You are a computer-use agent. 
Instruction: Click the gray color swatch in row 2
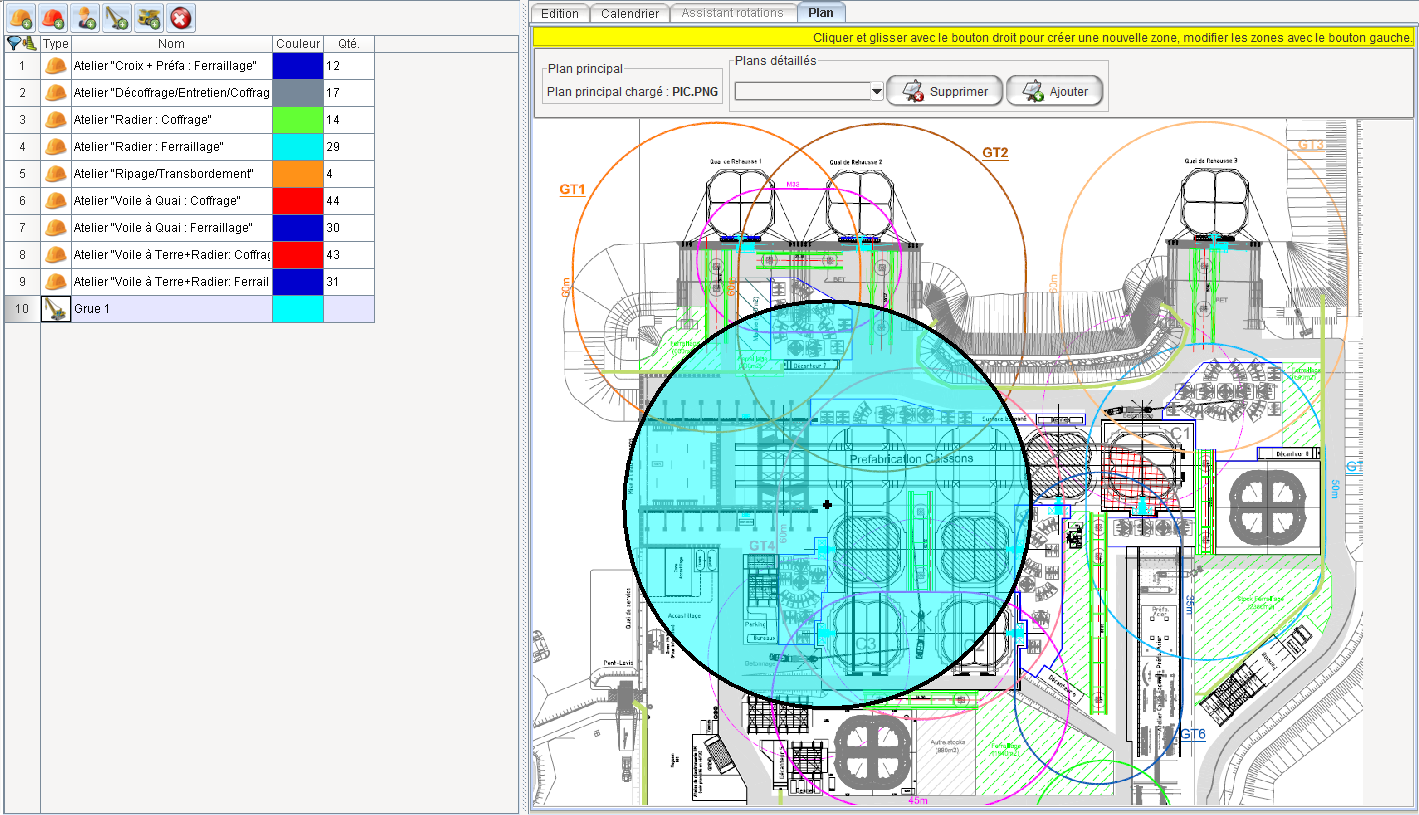point(298,93)
